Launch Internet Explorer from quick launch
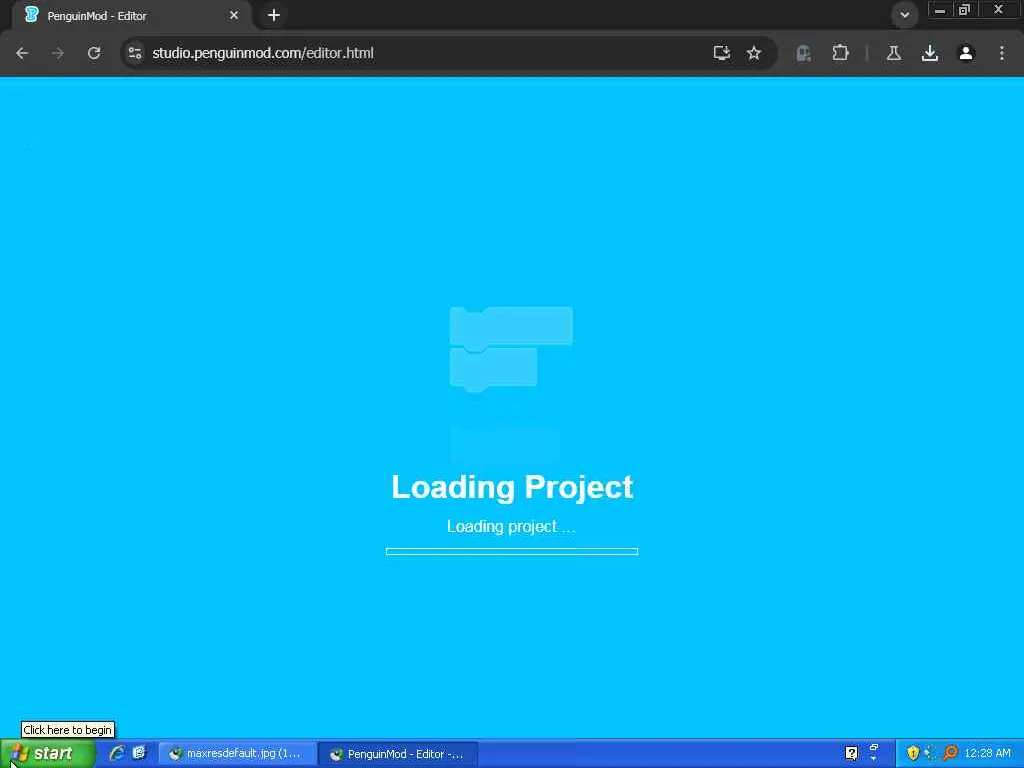This screenshot has height=768, width=1024. (117, 753)
